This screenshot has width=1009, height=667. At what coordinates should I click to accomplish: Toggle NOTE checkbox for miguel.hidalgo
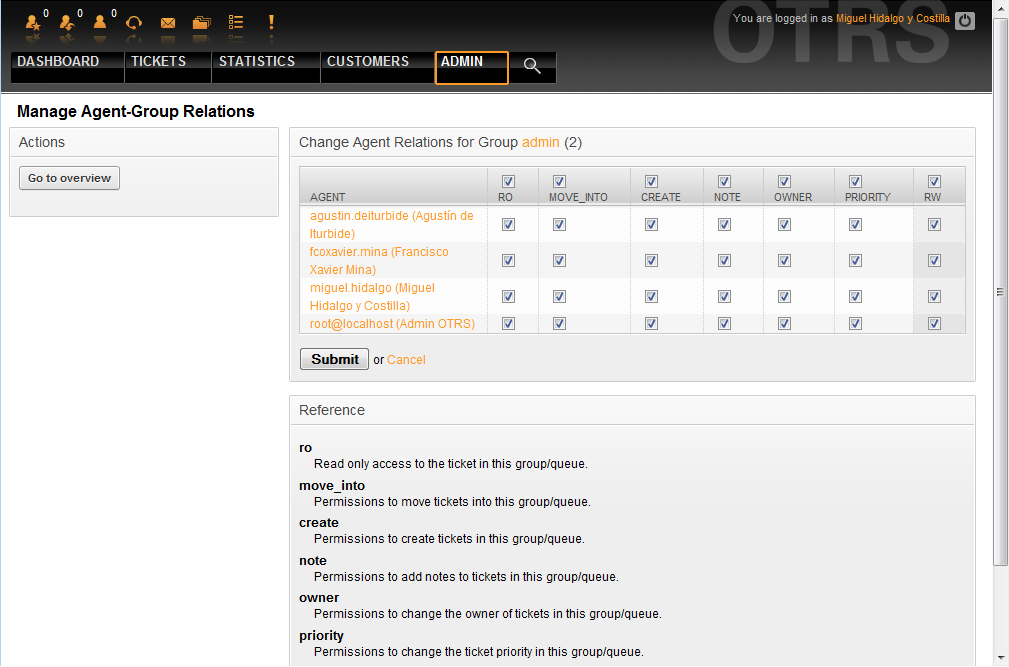[724, 297]
